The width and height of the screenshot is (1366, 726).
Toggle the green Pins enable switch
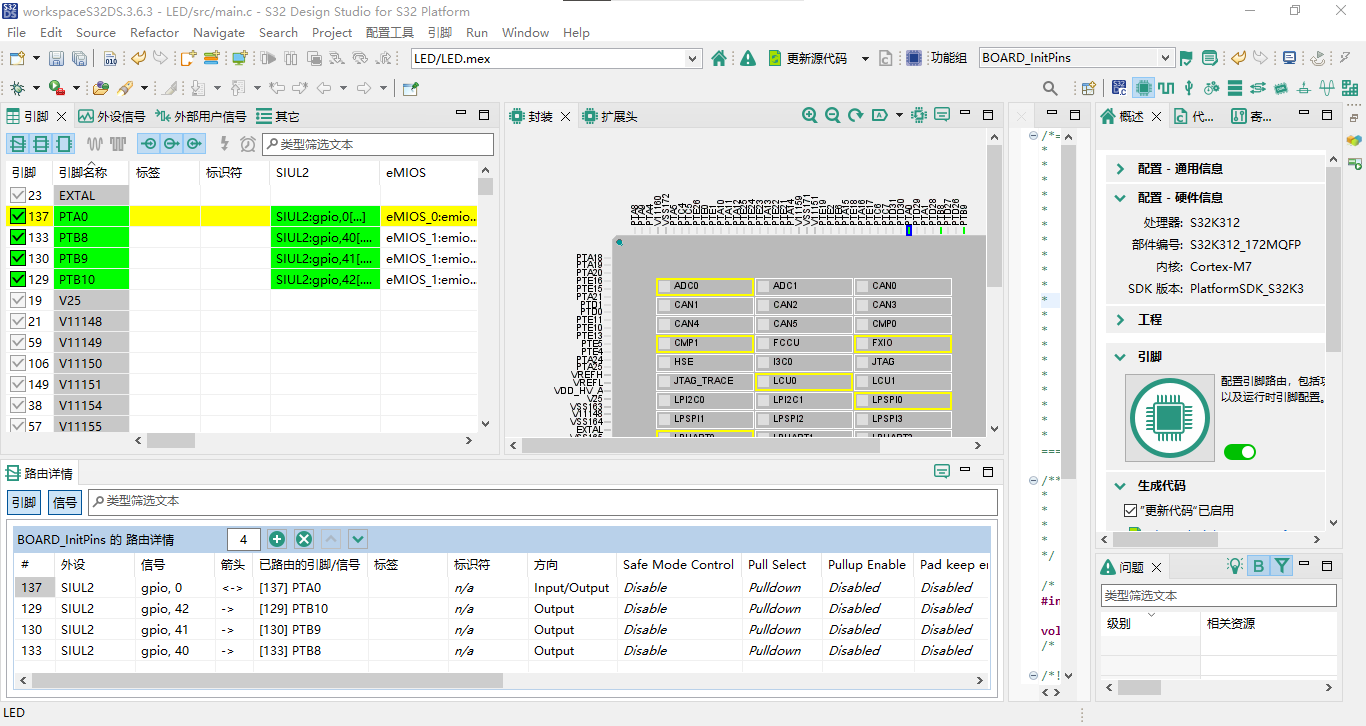coord(1240,452)
